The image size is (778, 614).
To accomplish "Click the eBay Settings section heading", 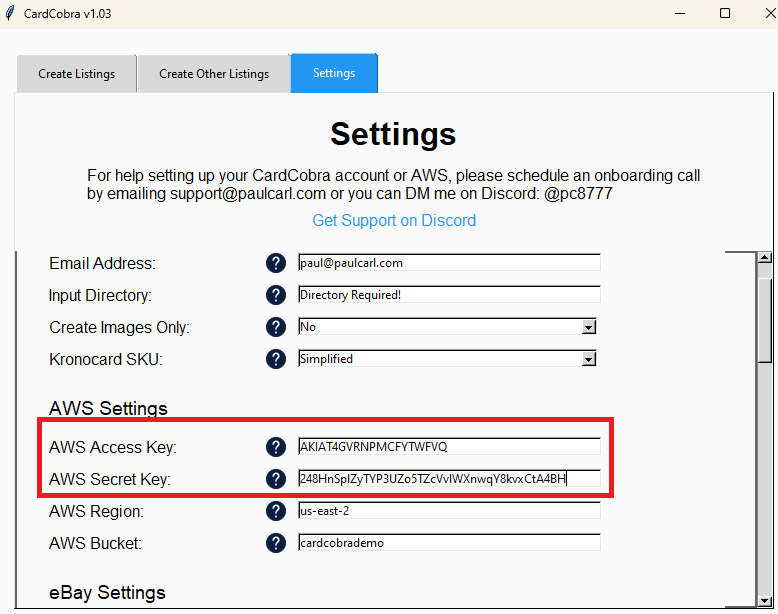I will coord(107,593).
